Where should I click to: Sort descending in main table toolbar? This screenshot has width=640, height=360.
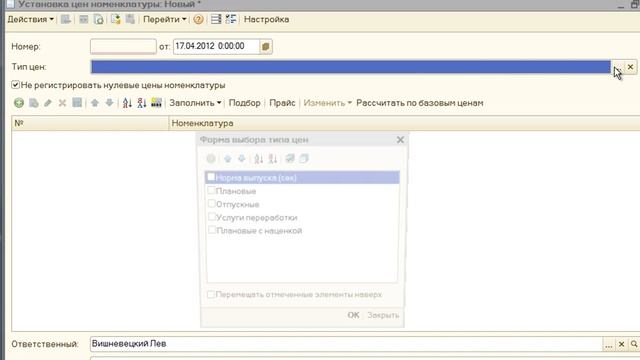[142, 103]
